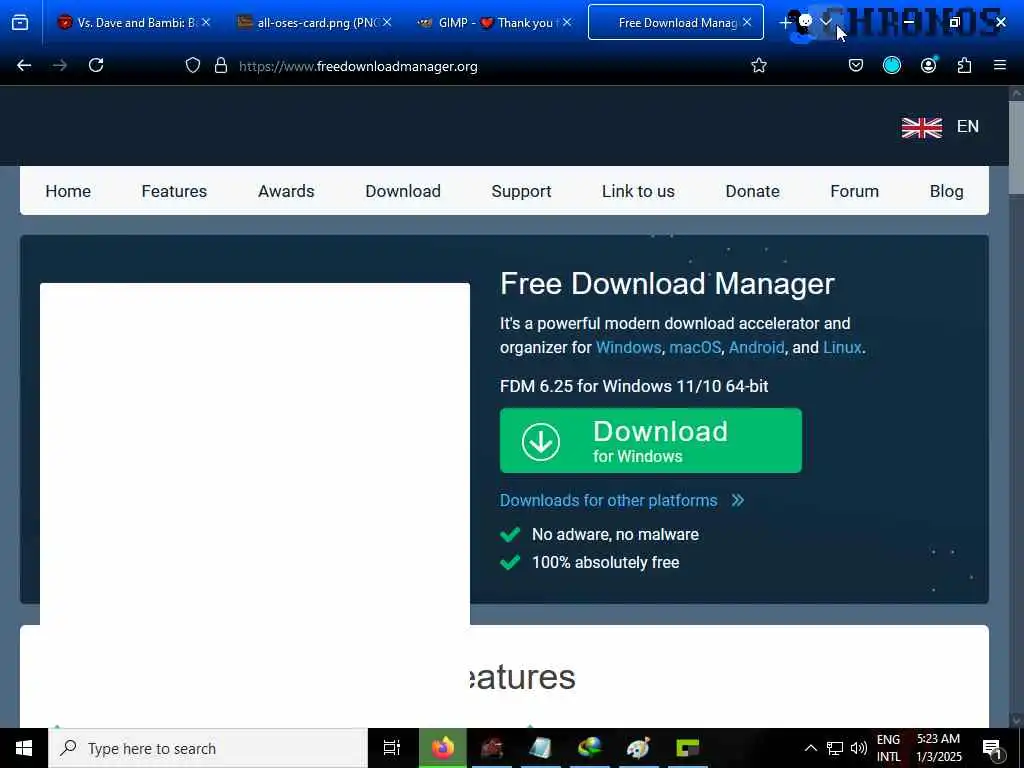Click the UK flag language icon

coord(921,127)
